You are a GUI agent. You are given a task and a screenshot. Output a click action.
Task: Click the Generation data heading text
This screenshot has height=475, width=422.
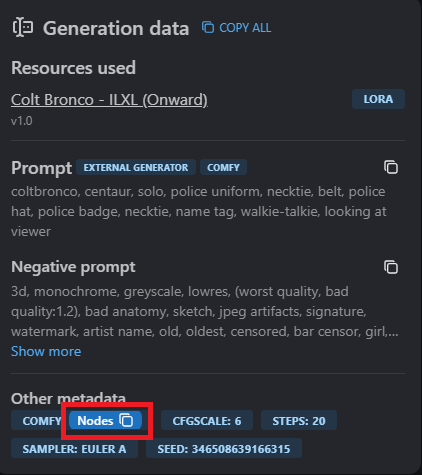click(x=116, y=28)
